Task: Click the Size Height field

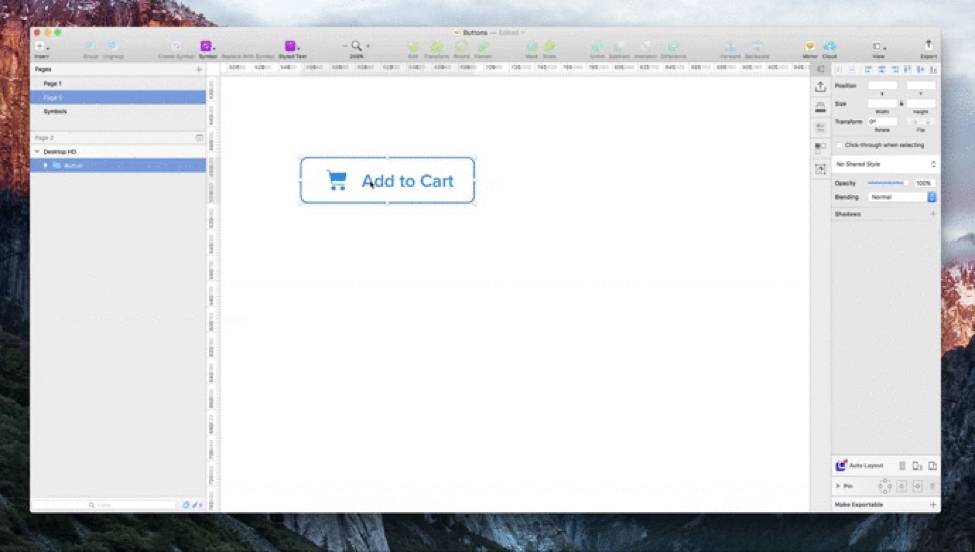Action: pyautogui.click(x=921, y=103)
